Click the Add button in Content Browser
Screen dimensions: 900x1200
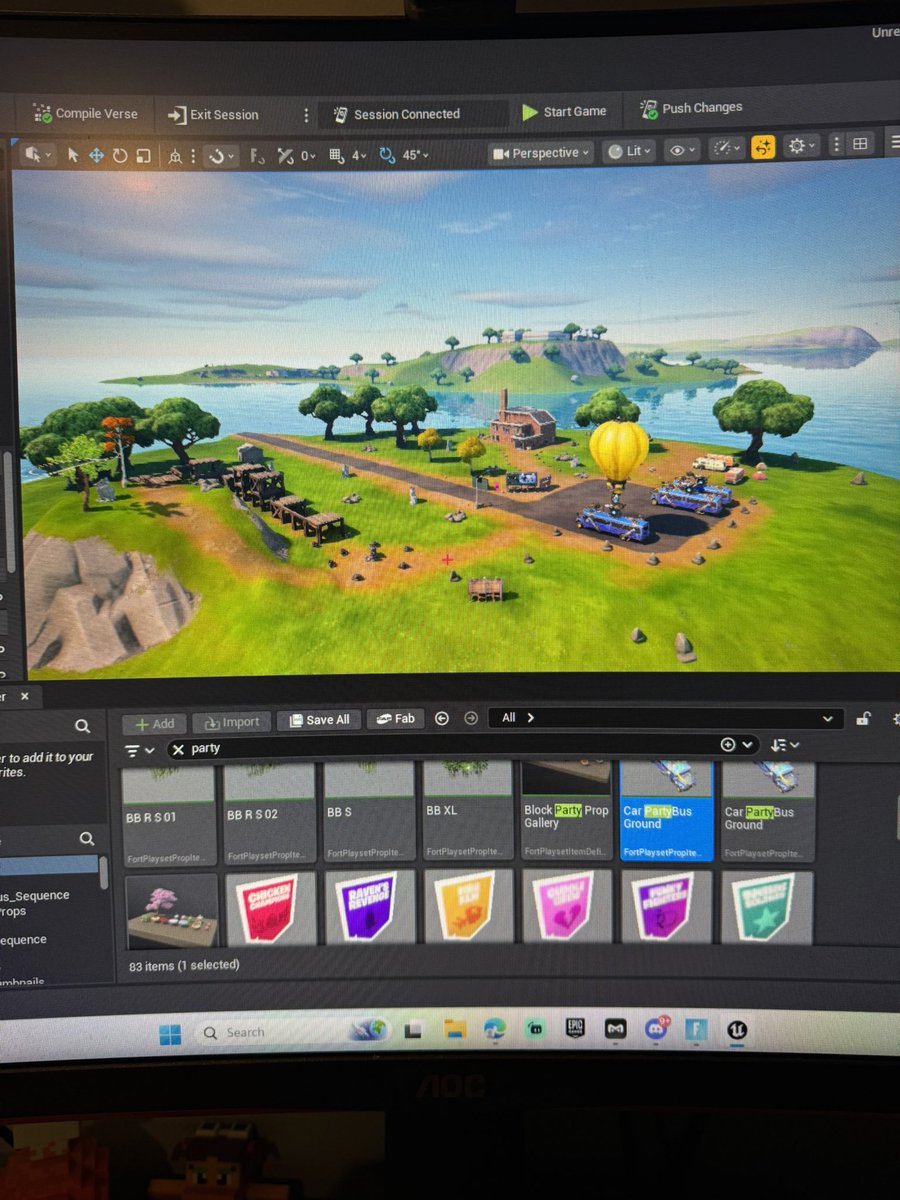pos(154,724)
